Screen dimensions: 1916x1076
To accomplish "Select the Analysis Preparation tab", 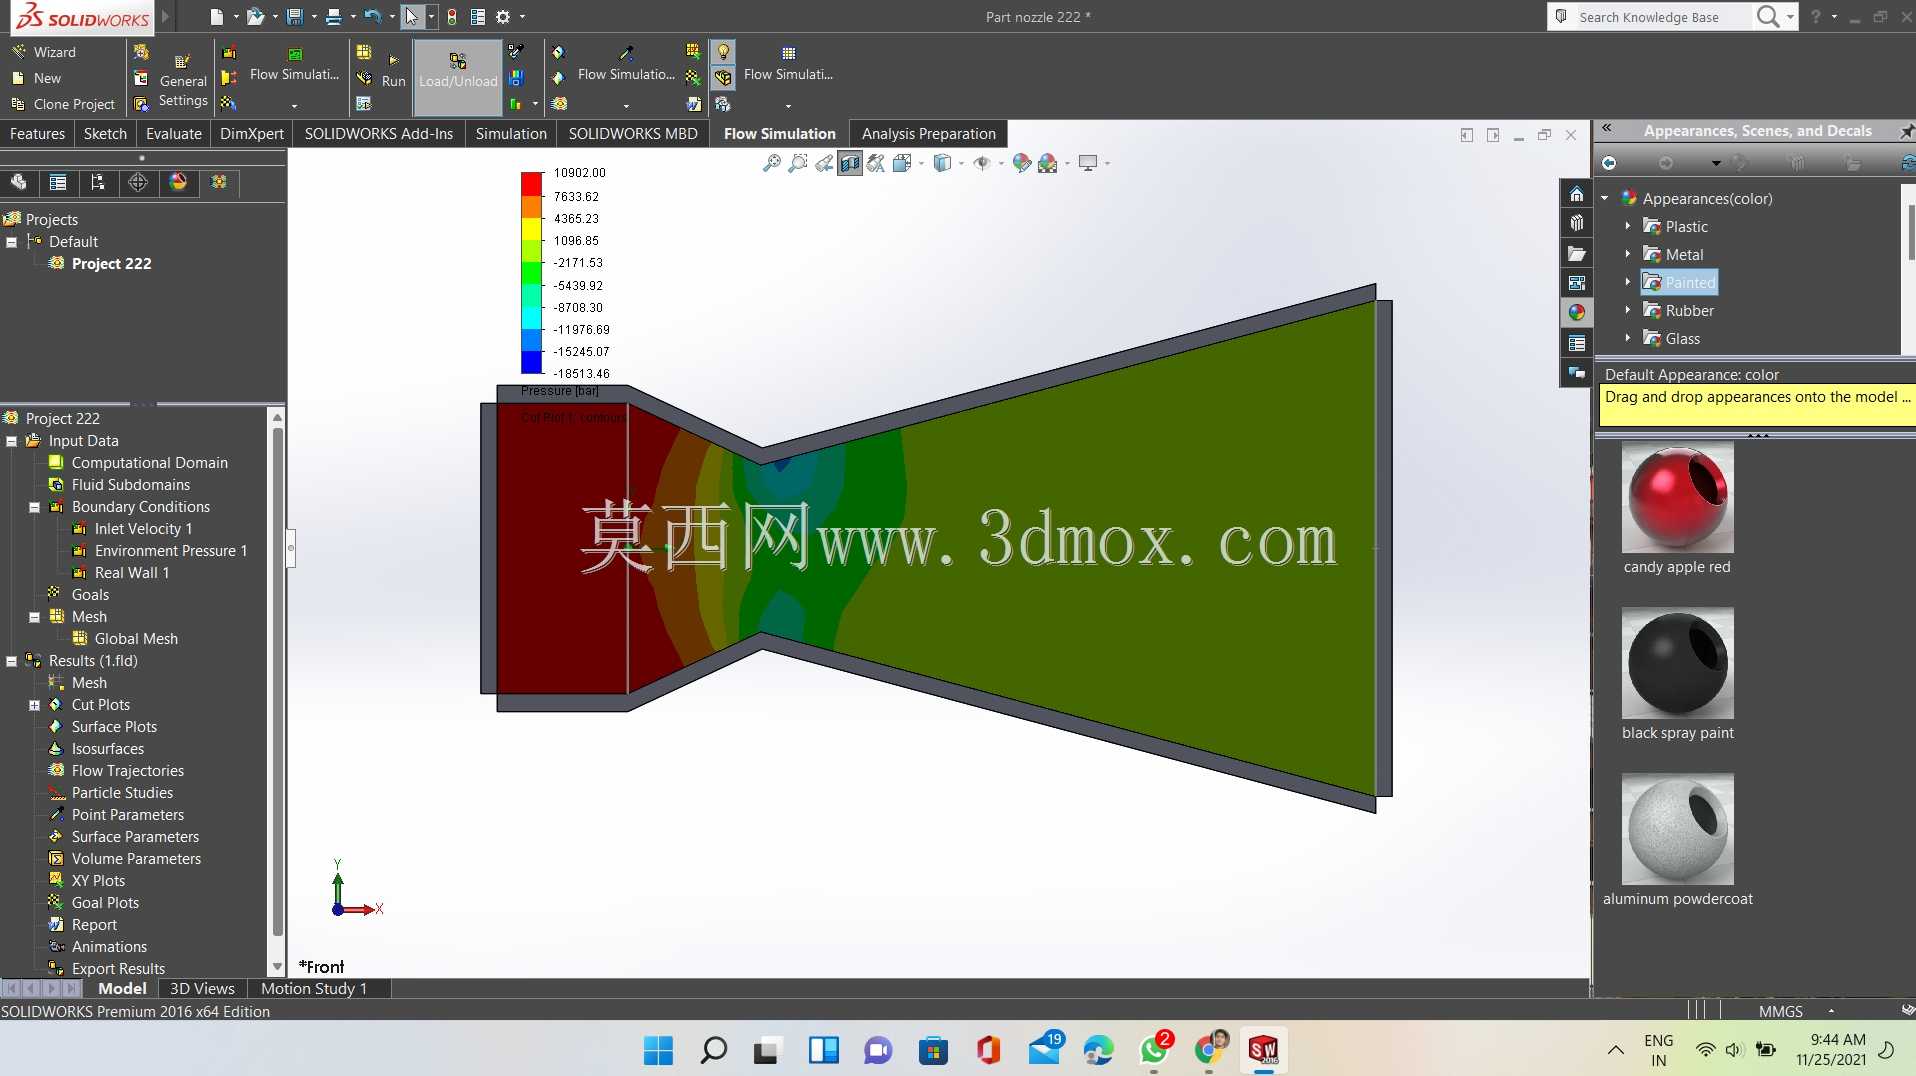I will tap(928, 133).
